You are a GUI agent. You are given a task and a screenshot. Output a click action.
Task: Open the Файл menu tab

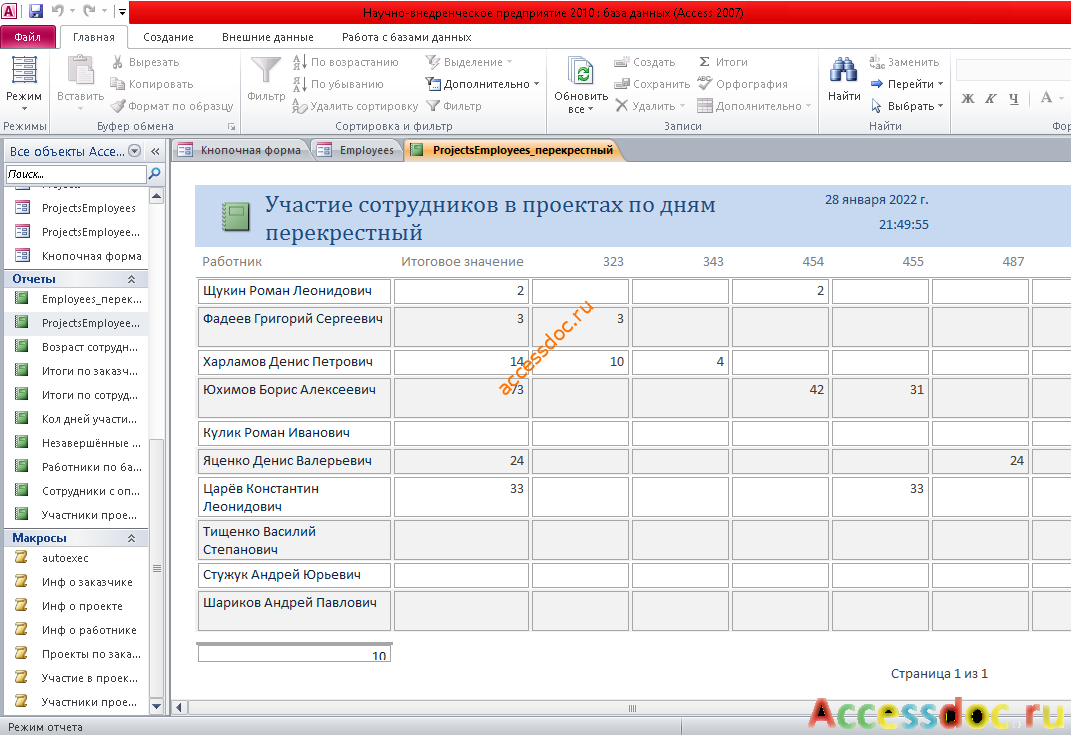click(x=27, y=37)
